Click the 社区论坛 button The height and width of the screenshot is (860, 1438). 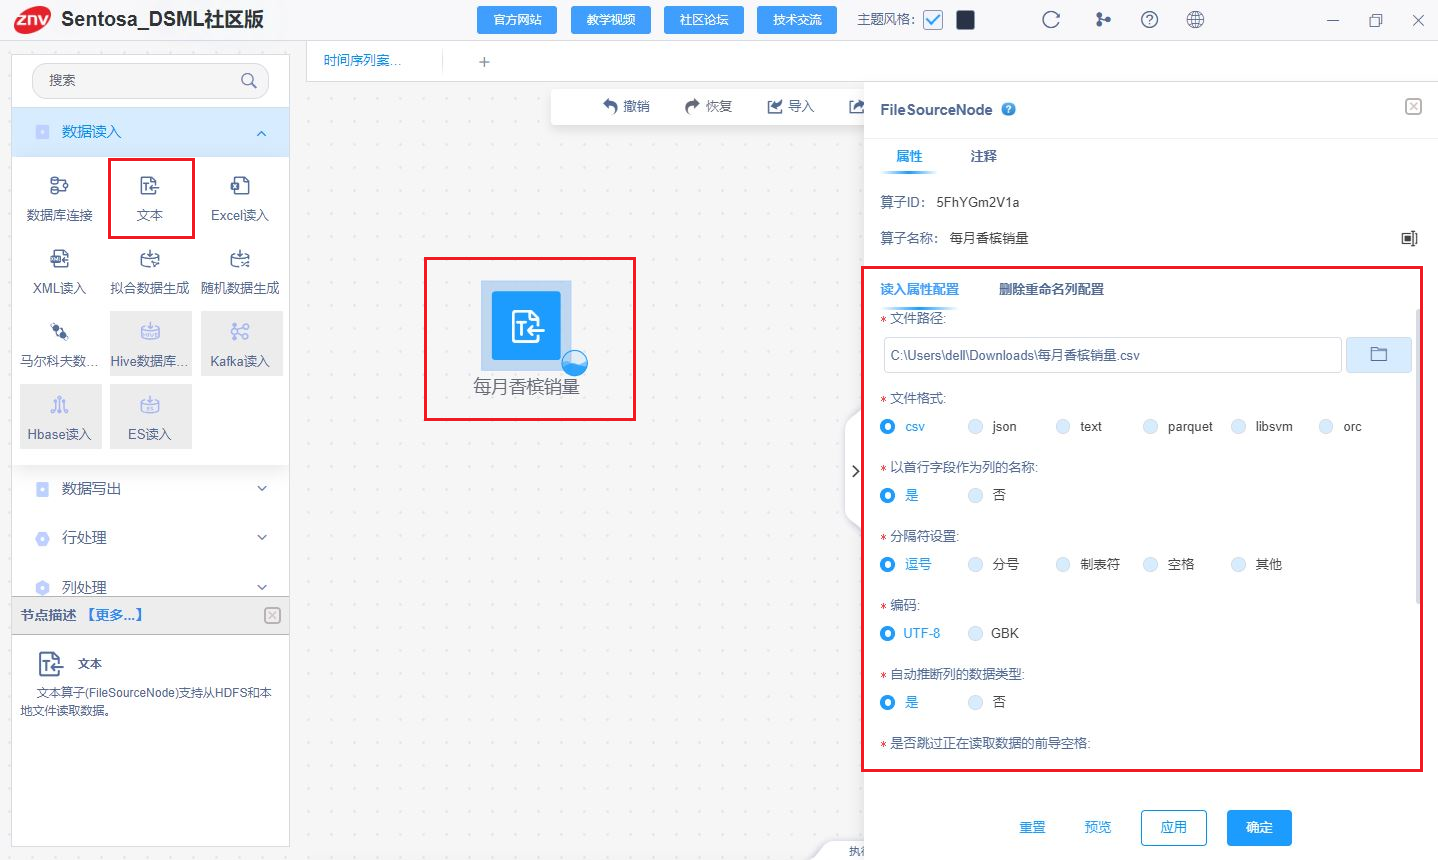pos(704,20)
